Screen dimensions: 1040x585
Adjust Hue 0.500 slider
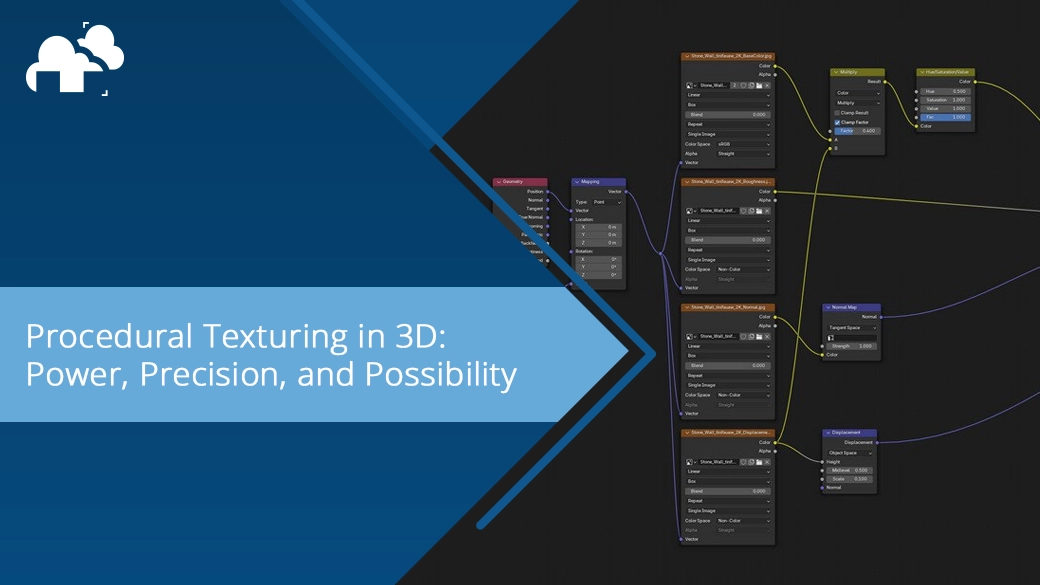(945, 92)
